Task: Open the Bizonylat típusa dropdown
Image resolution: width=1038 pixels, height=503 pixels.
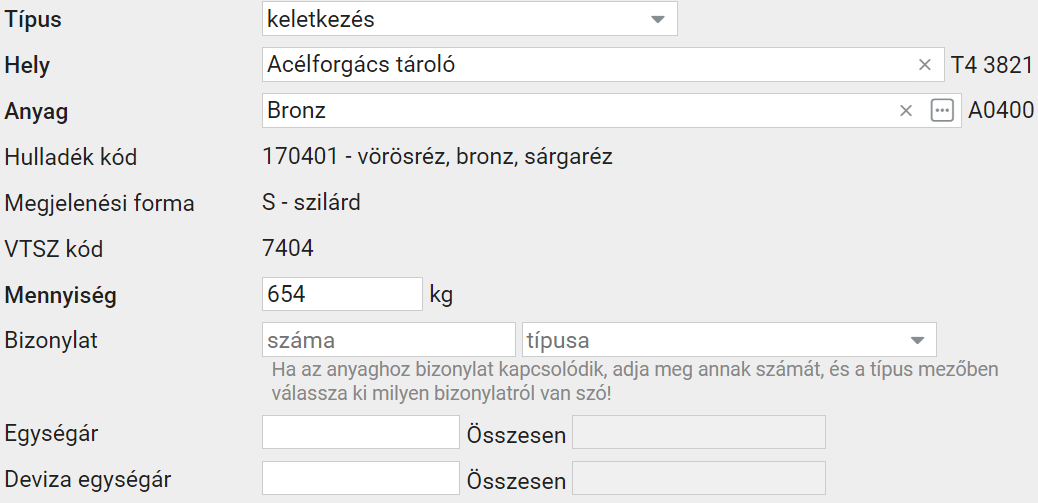Action: click(x=729, y=340)
